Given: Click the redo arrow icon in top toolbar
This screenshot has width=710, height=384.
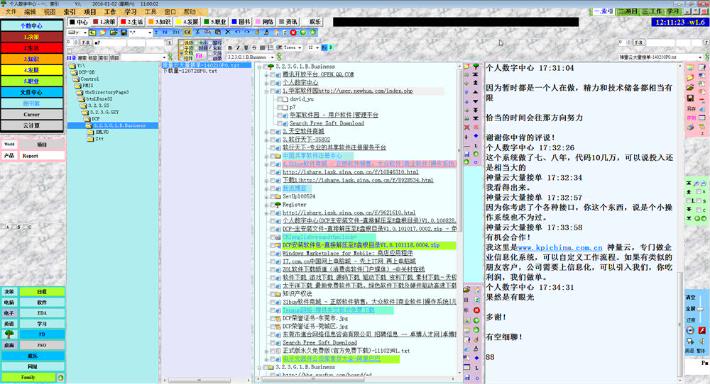Looking at the screenshot, I should [x=247, y=32].
